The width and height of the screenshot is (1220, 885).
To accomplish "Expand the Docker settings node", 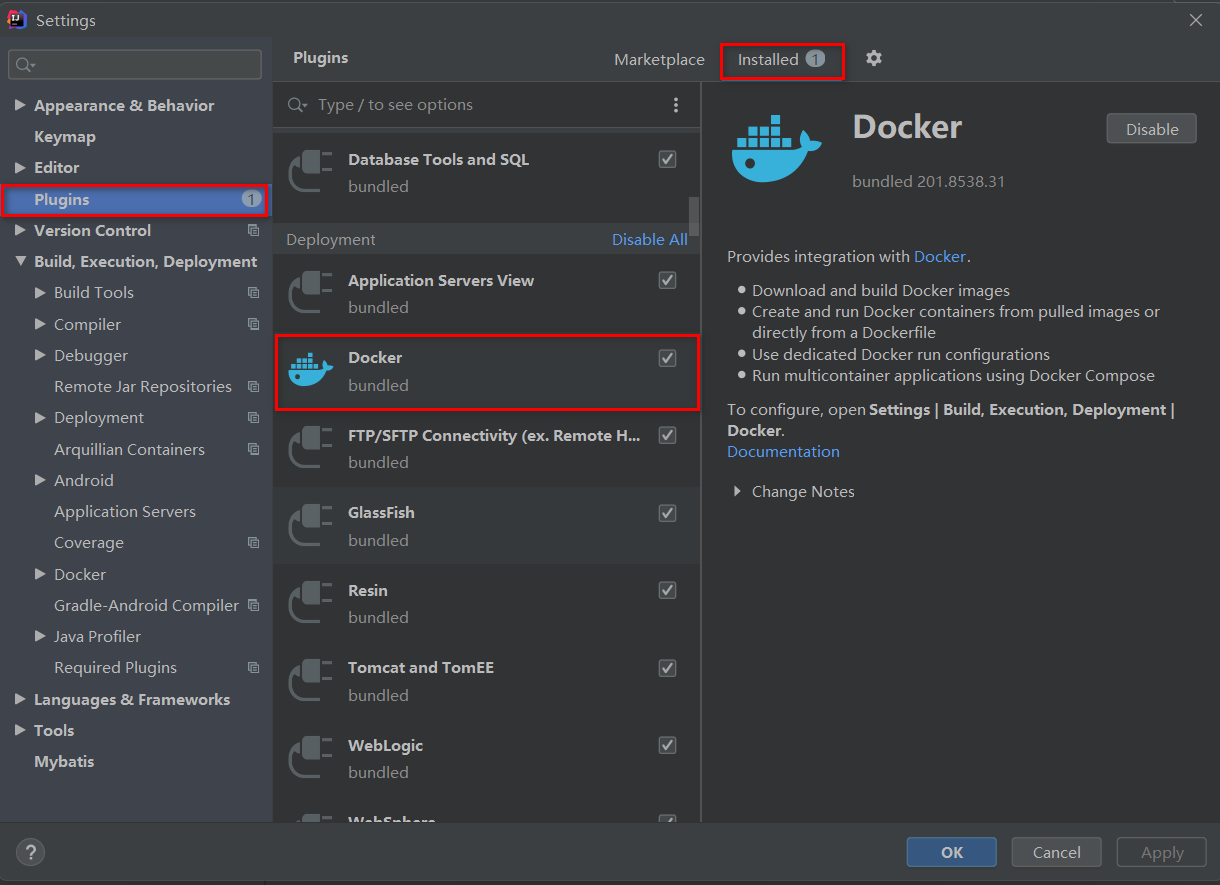I will point(40,574).
